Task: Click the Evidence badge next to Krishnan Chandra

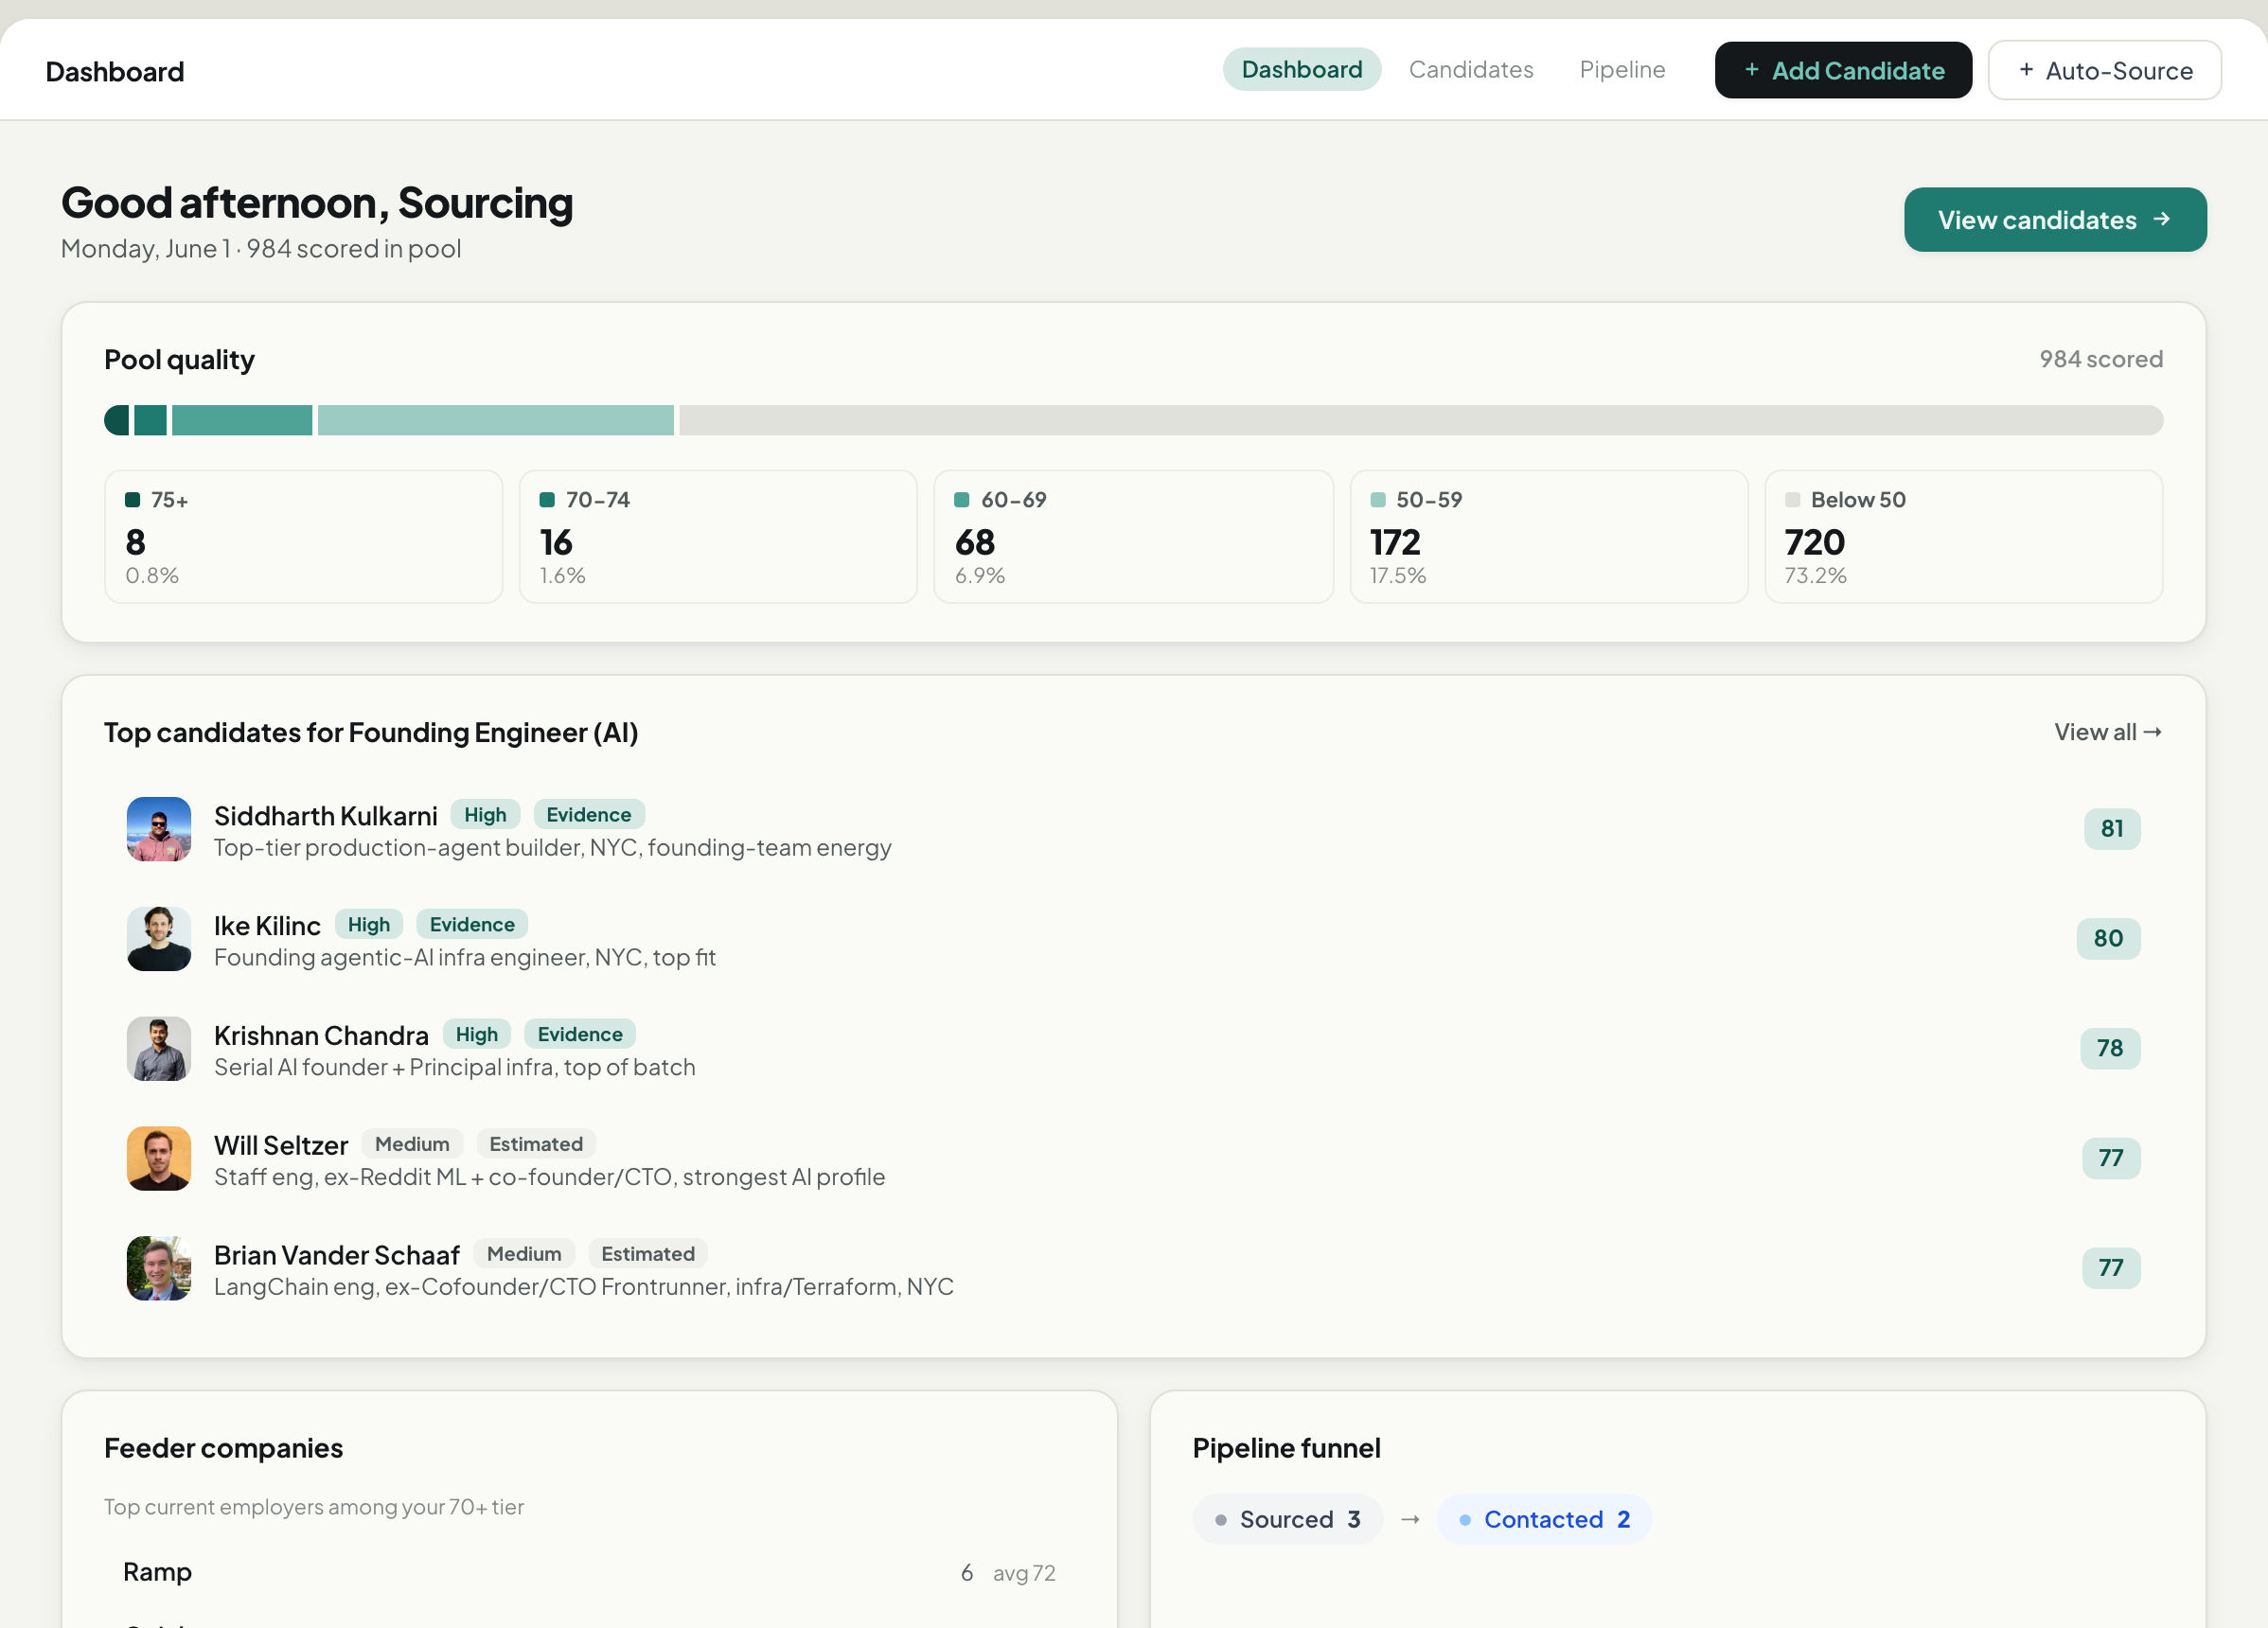Action: click(580, 1034)
